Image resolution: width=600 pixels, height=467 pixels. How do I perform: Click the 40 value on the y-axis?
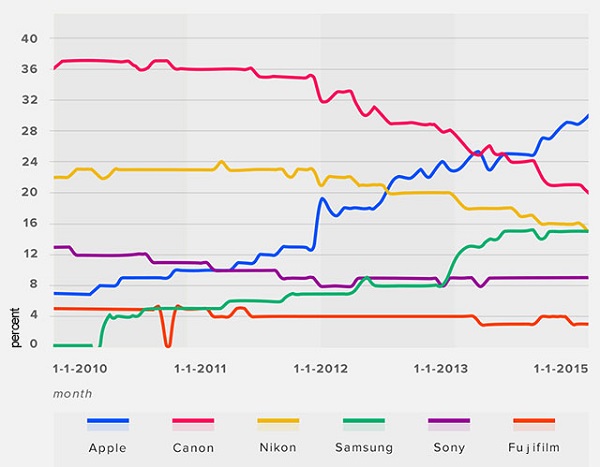point(29,38)
